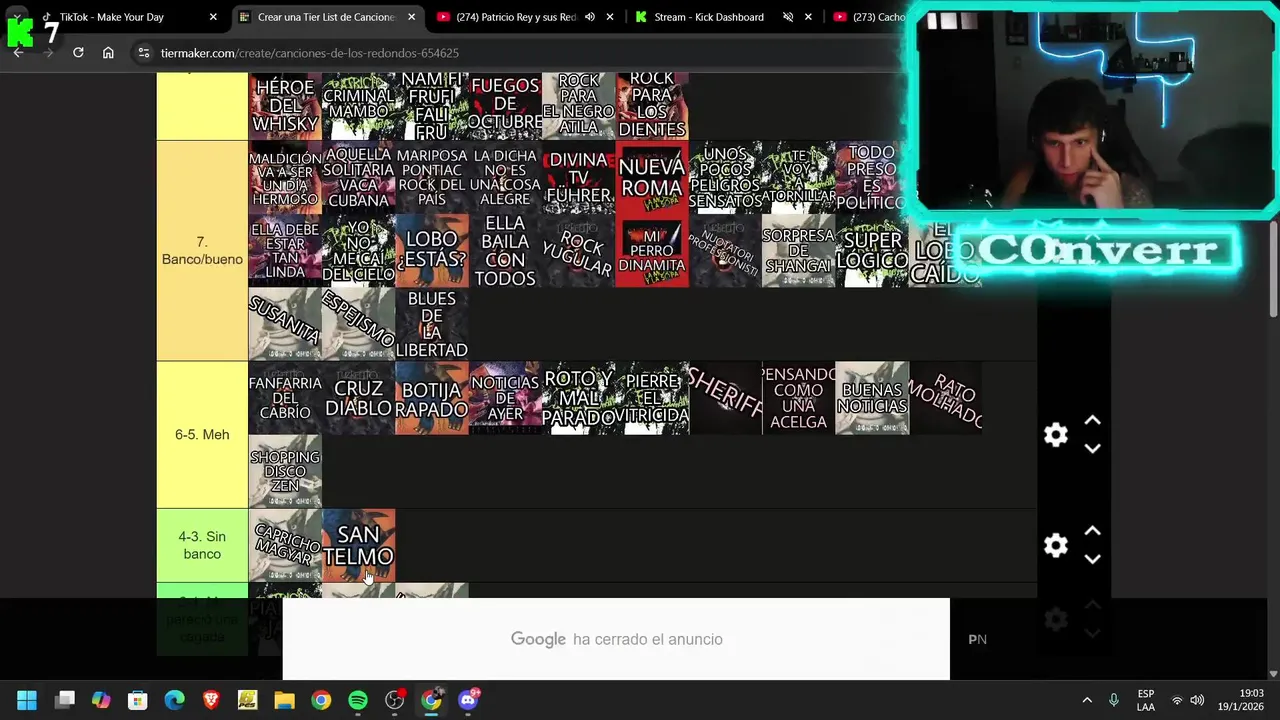Toggle the microphone icon in system tray
The height and width of the screenshot is (720, 1280).
pyautogui.click(x=1113, y=700)
